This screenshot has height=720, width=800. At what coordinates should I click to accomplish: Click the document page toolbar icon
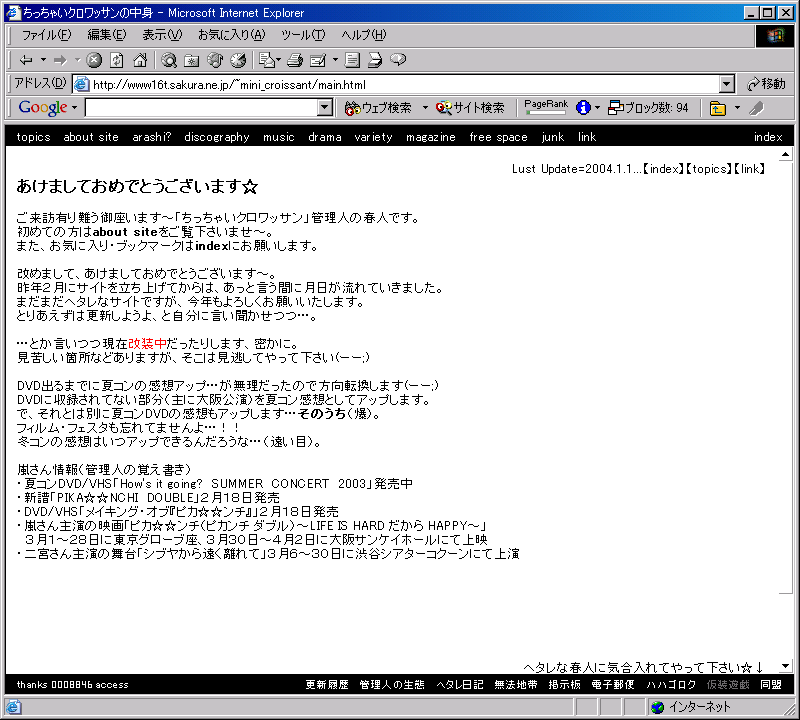[x=352, y=60]
